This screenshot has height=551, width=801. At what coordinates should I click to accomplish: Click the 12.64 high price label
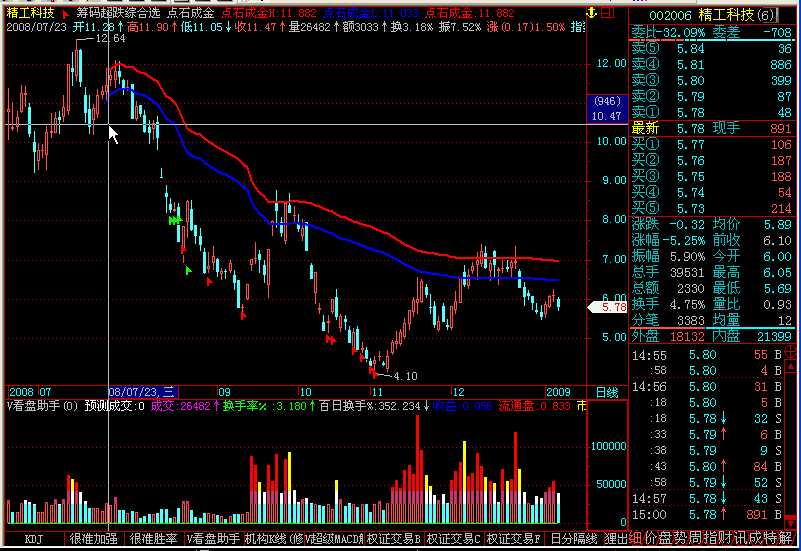pyautogui.click(x=110, y=39)
